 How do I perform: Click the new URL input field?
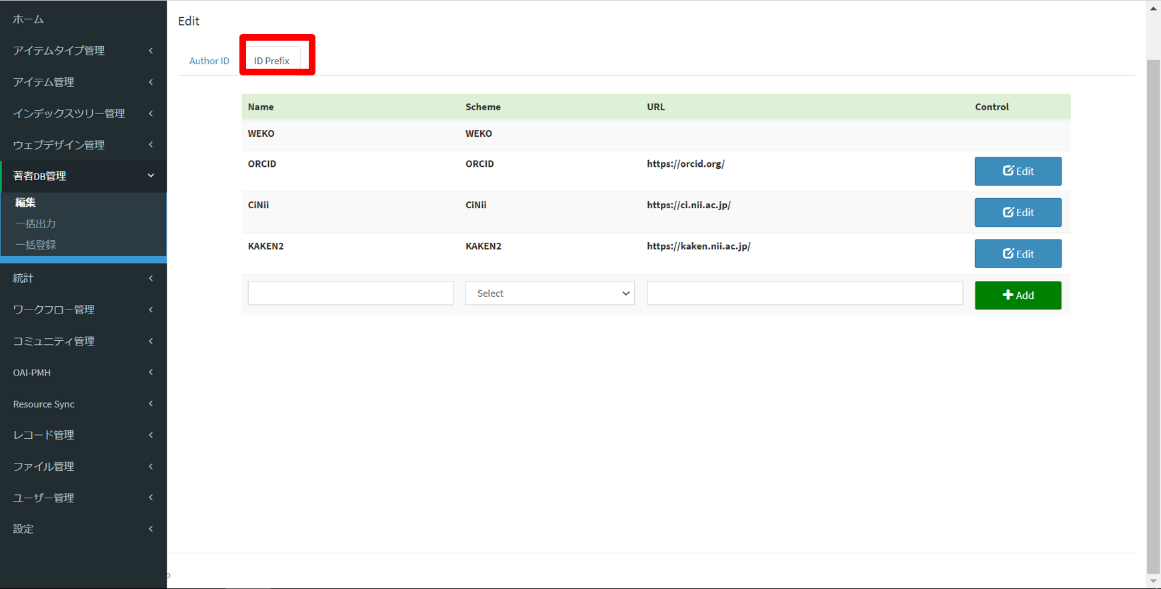coord(804,293)
